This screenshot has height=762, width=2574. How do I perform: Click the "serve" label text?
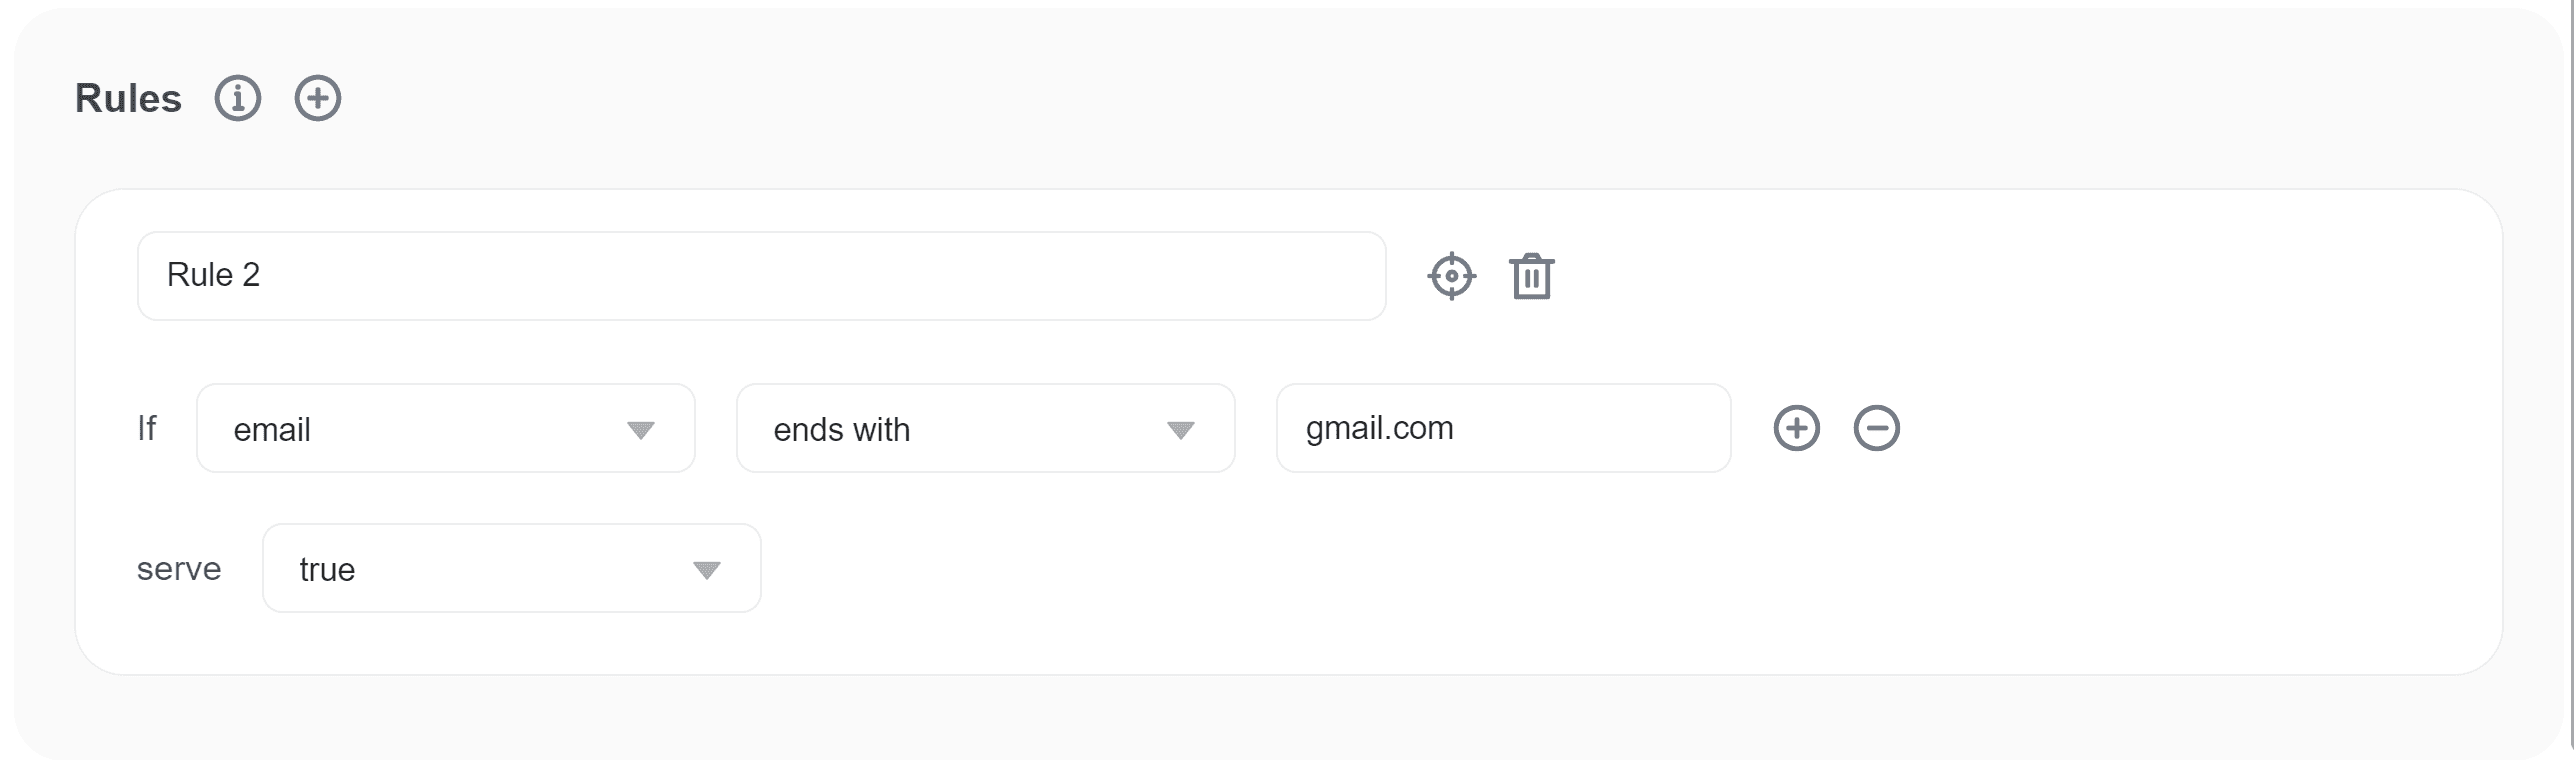(x=178, y=569)
